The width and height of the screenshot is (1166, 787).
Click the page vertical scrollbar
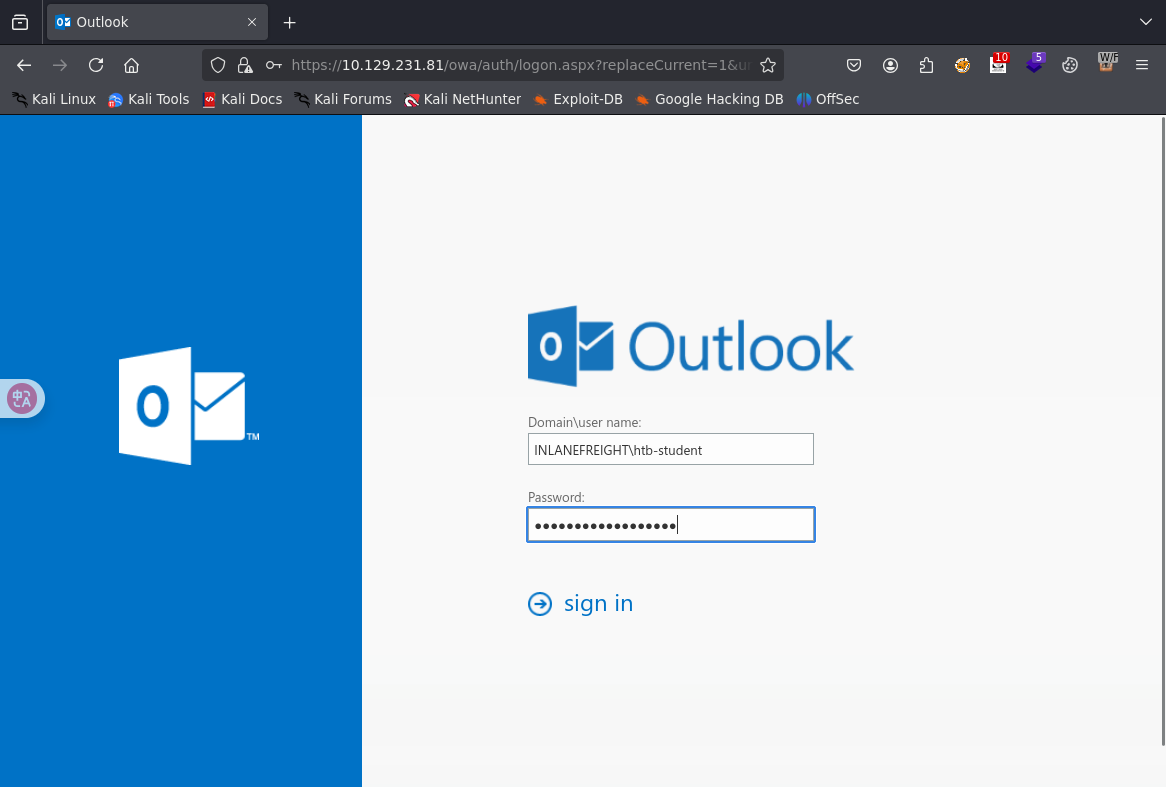(1163, 431)
